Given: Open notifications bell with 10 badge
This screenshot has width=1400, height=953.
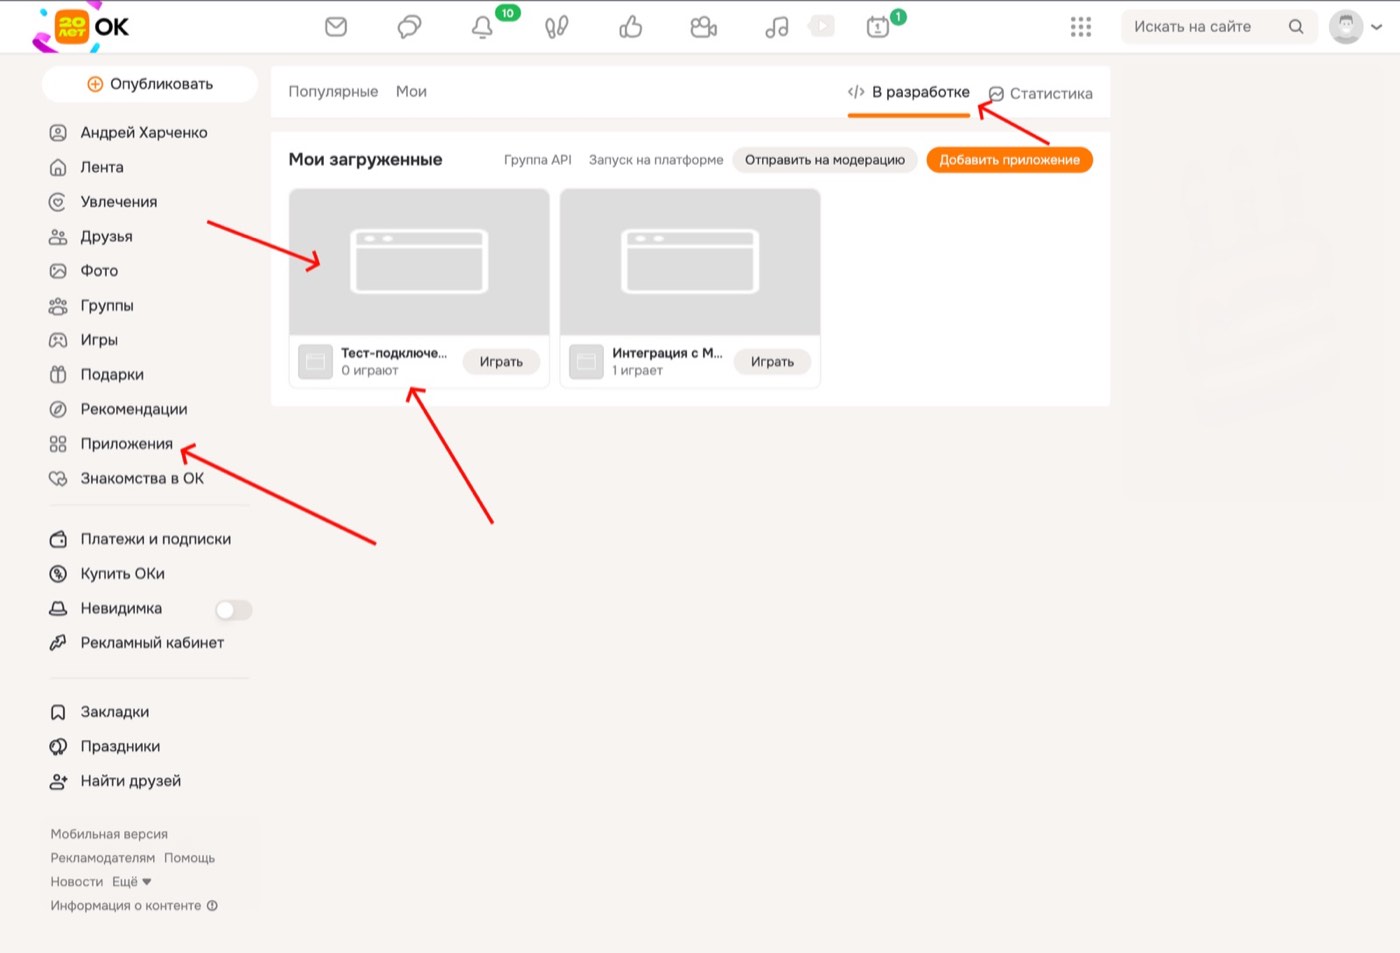Looking at the screenshot, I should tap(482, 27).
